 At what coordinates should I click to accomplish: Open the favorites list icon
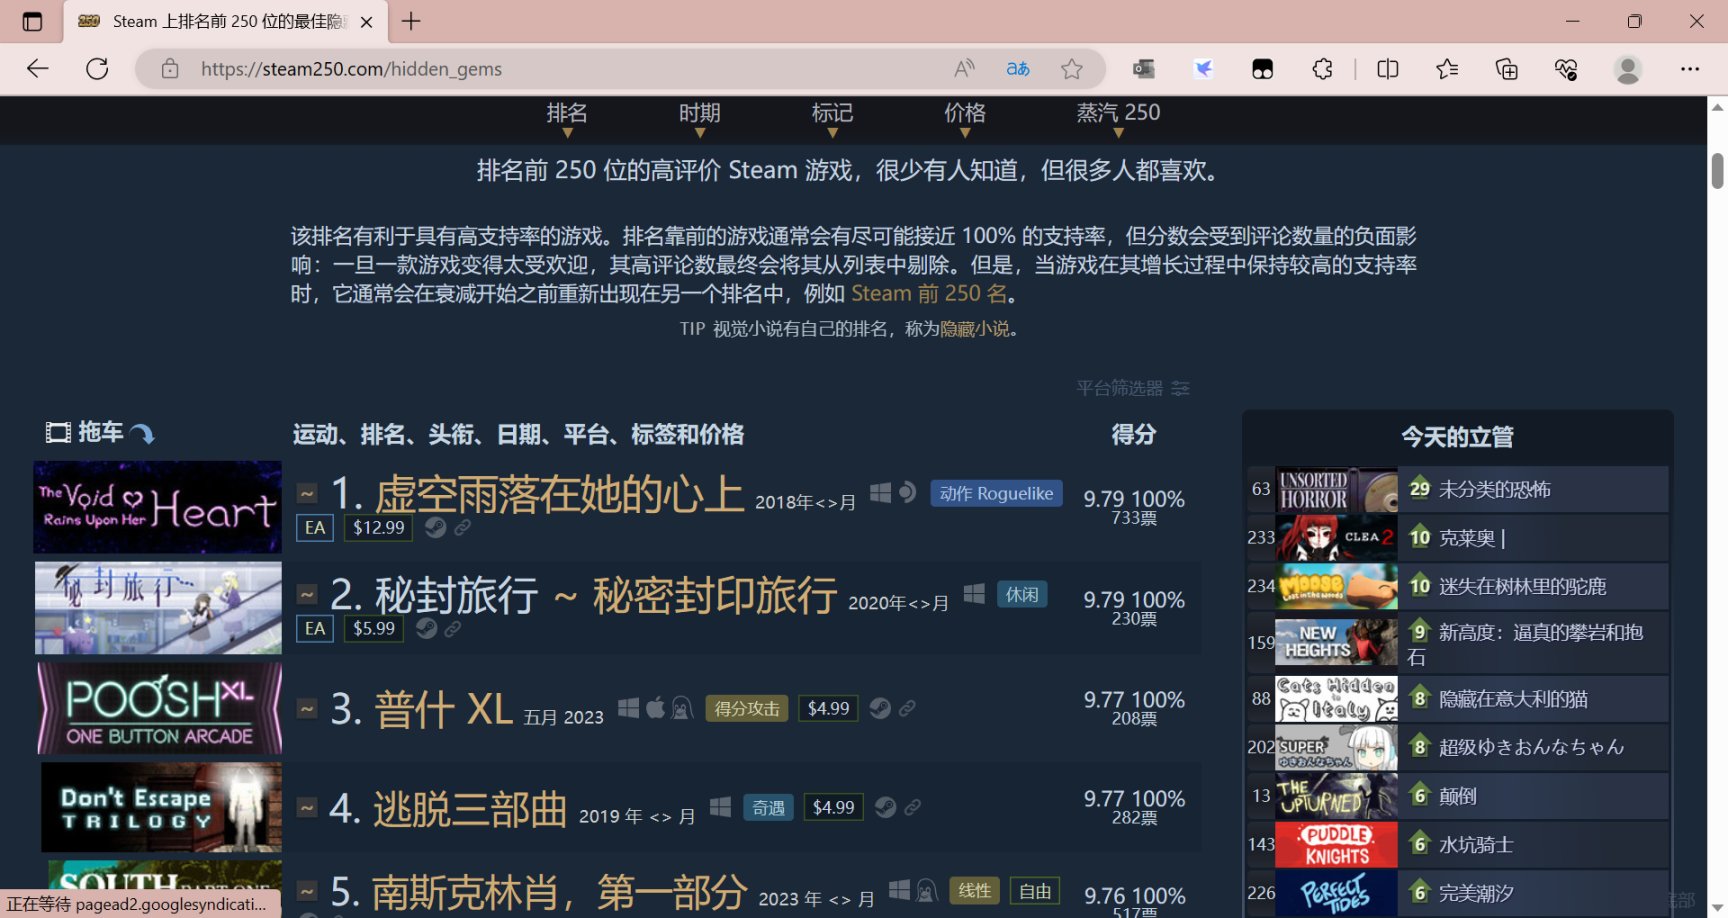(x=1447, y=69)
